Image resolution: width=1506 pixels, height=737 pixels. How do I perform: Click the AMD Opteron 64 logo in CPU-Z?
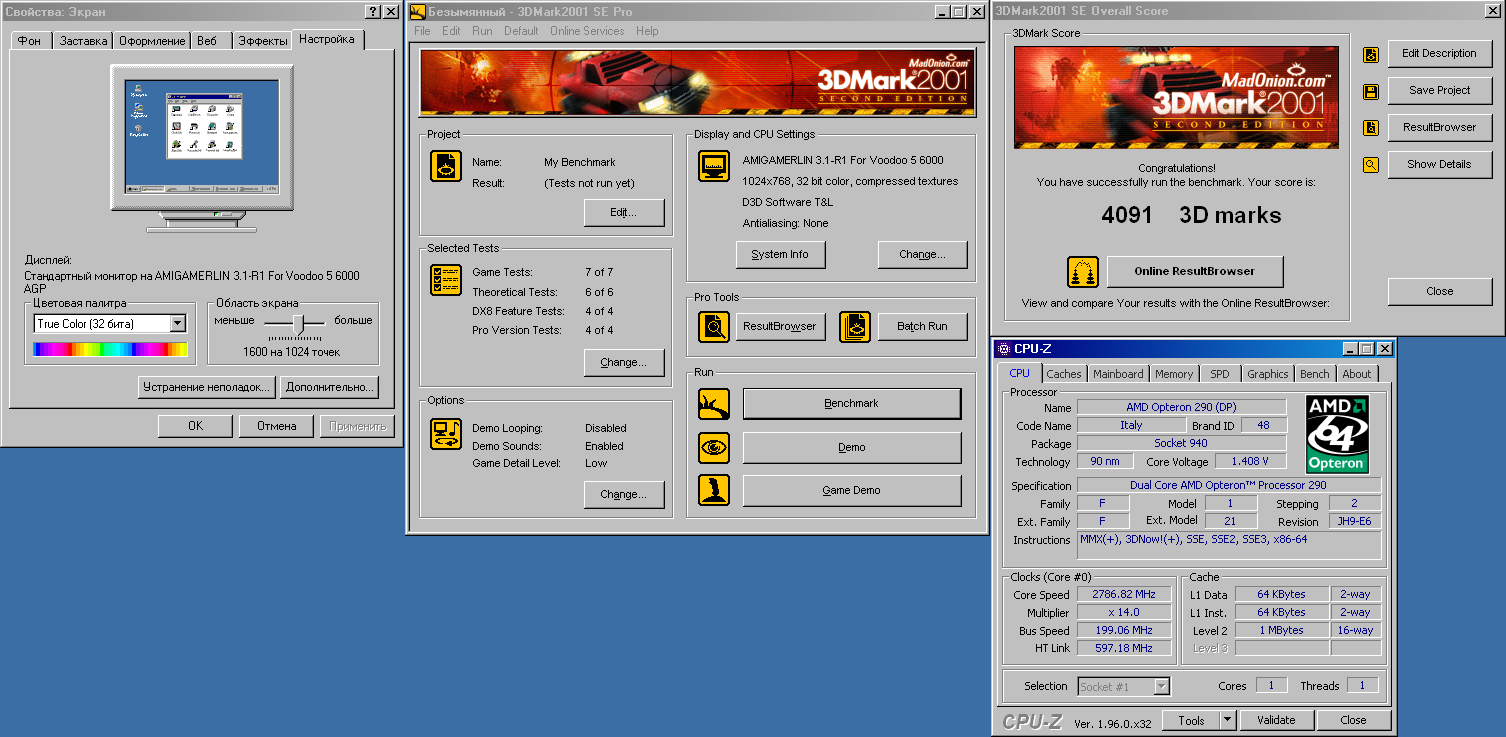pyautogui.click(x=1337, y=433)
